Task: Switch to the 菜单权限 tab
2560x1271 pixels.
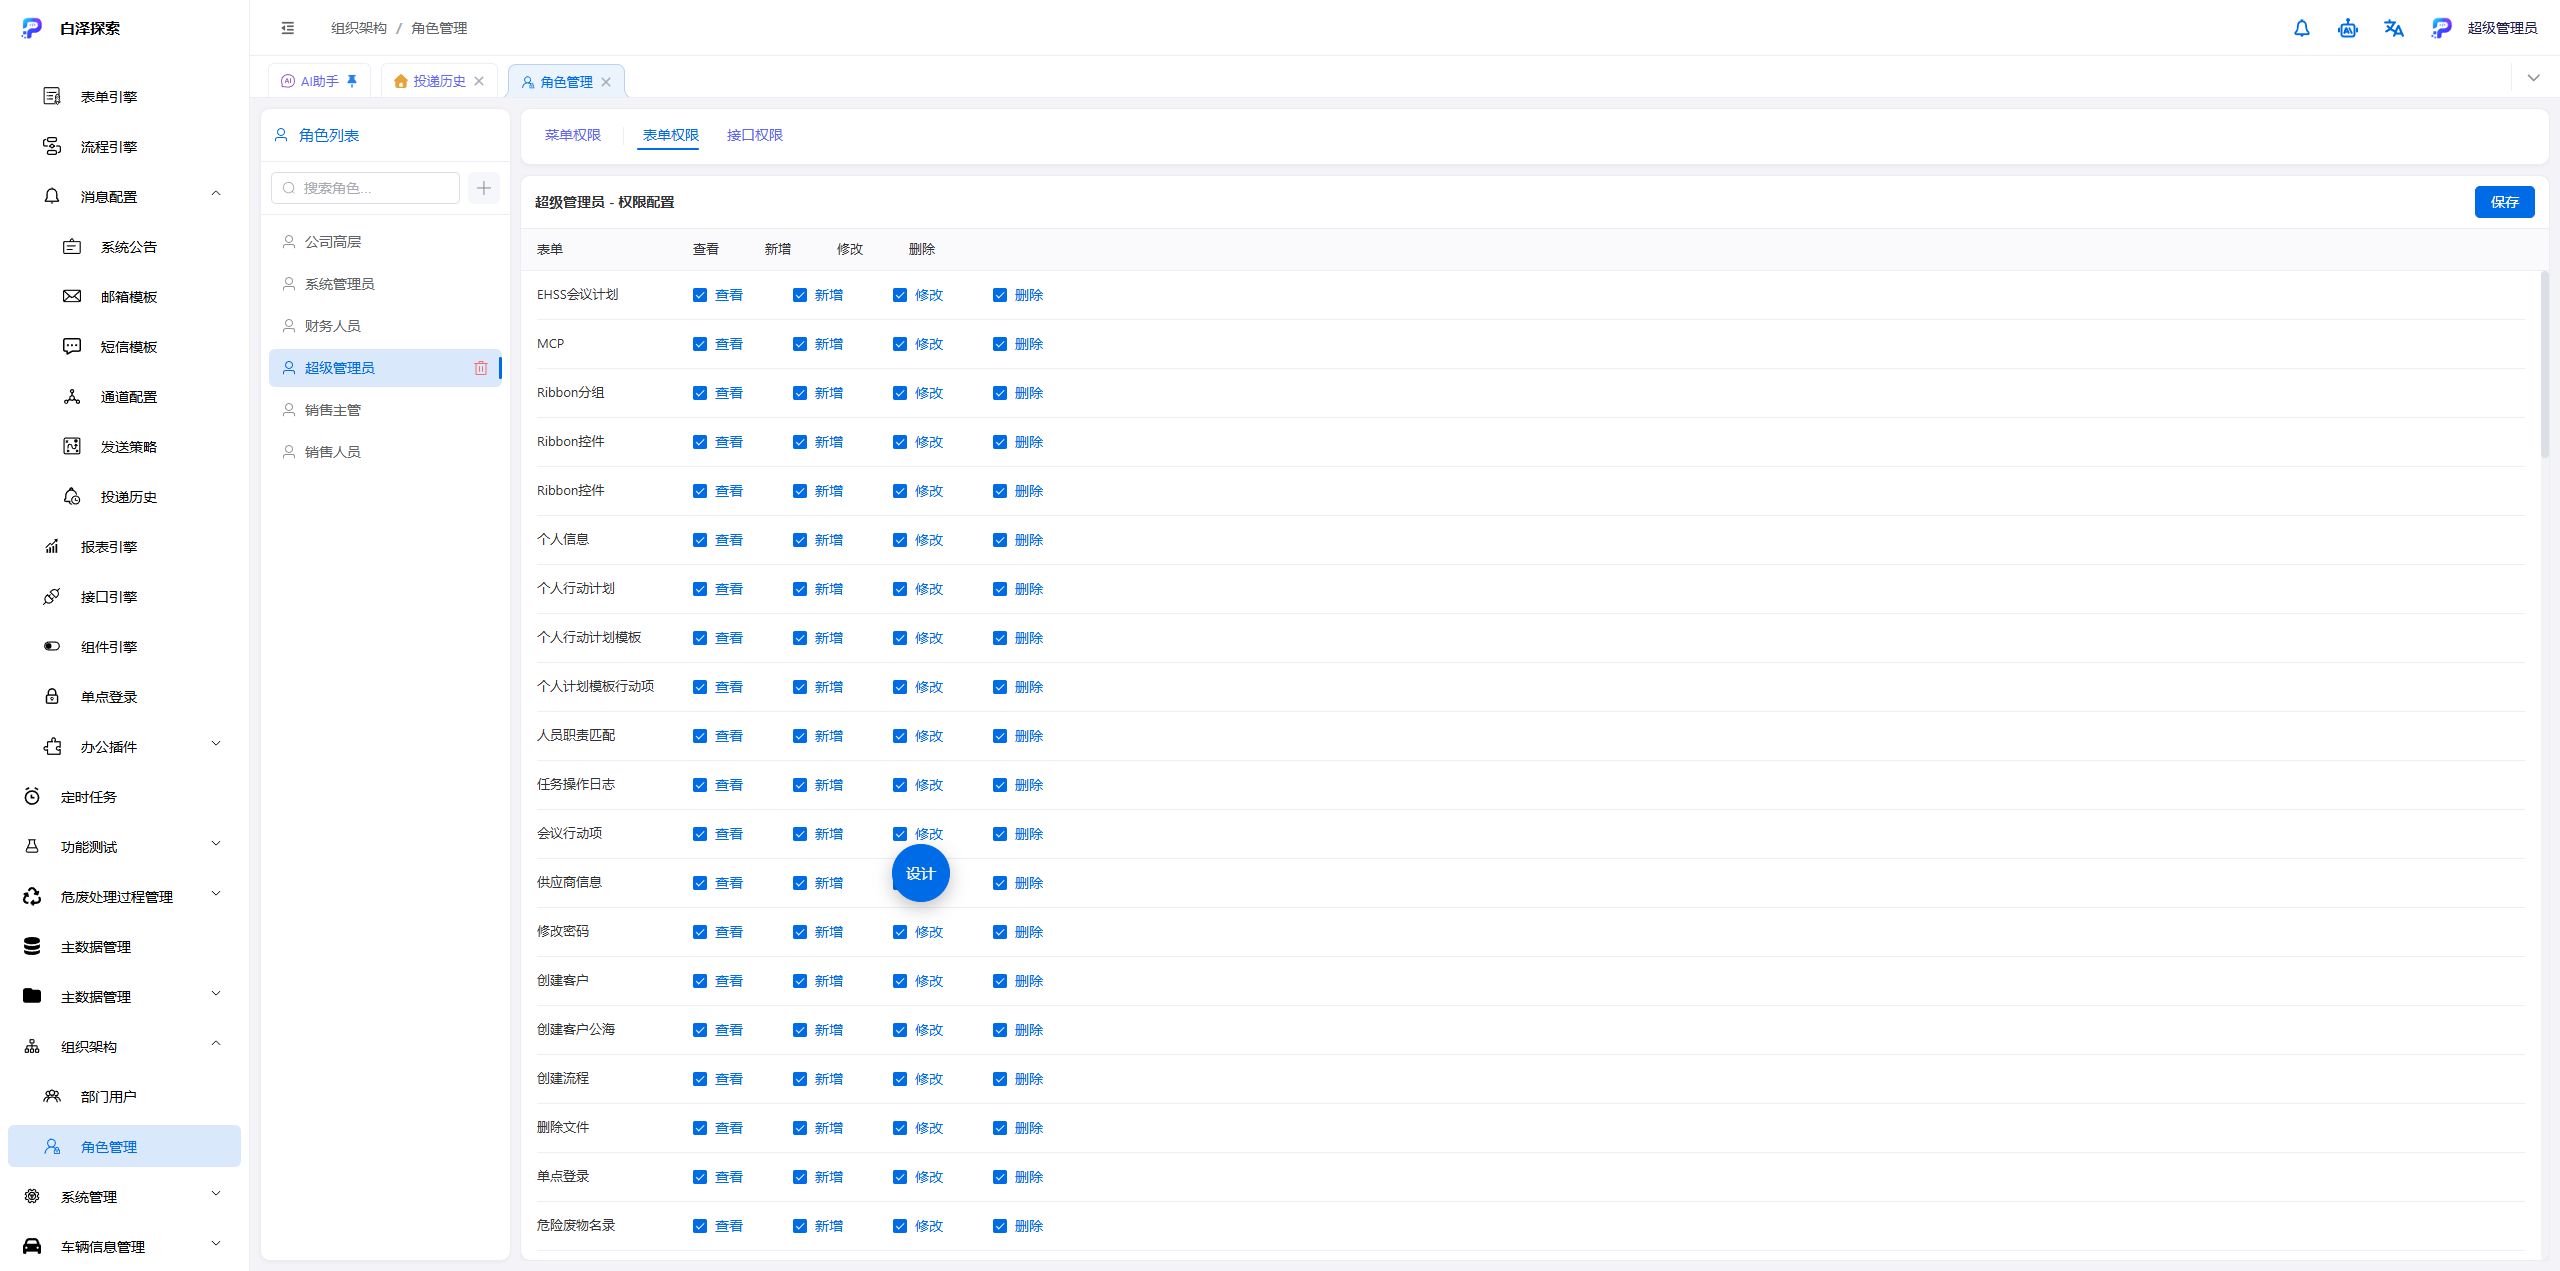Action: 573,135
